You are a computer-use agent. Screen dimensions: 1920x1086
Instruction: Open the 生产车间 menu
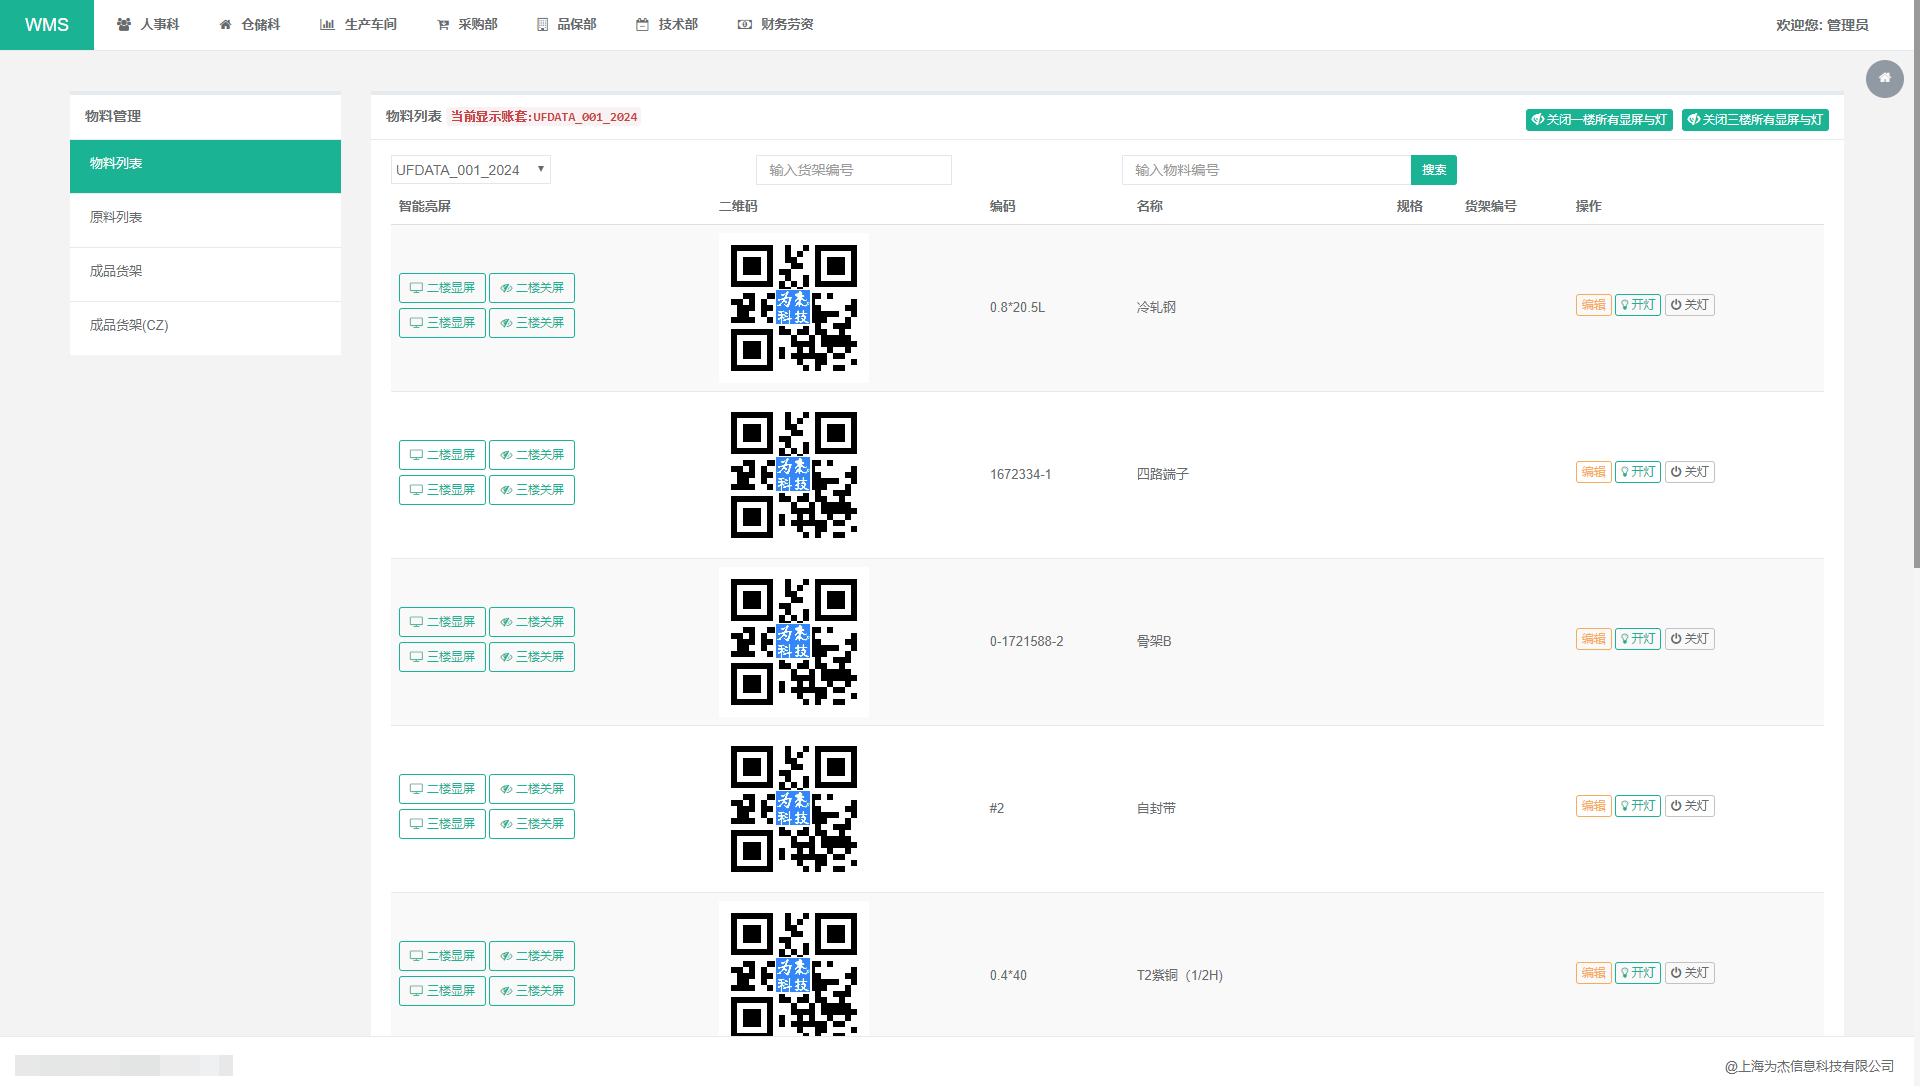pos(358,25)
